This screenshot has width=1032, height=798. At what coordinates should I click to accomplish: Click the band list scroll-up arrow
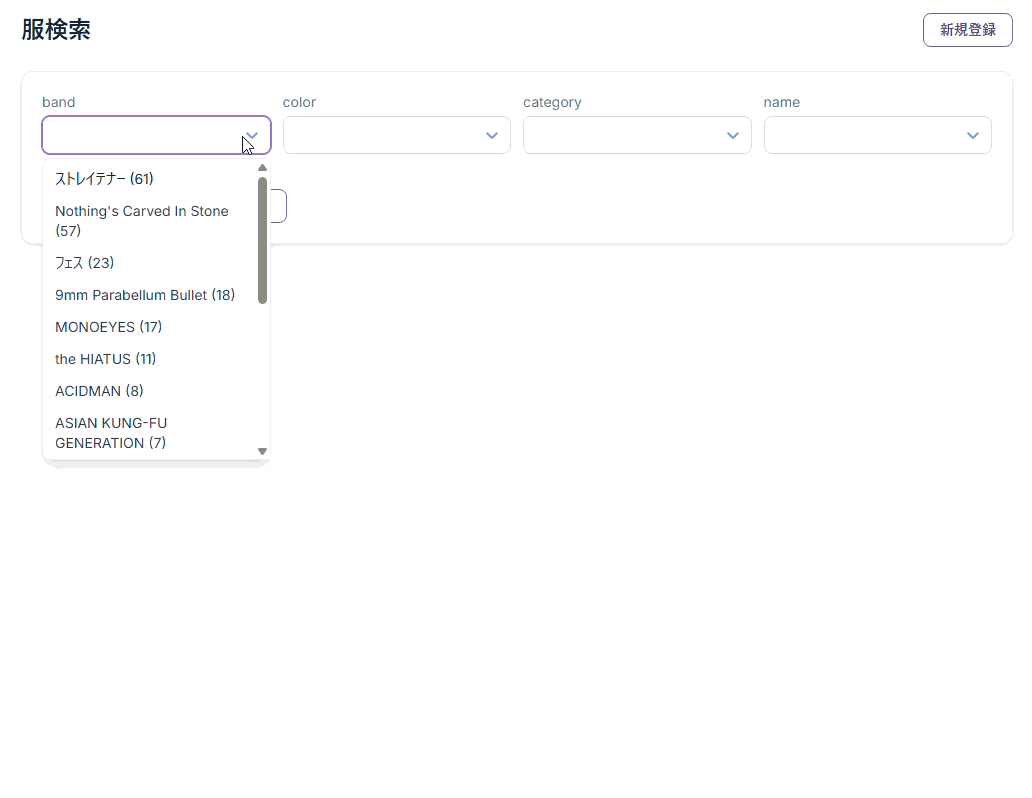point(263,167)
